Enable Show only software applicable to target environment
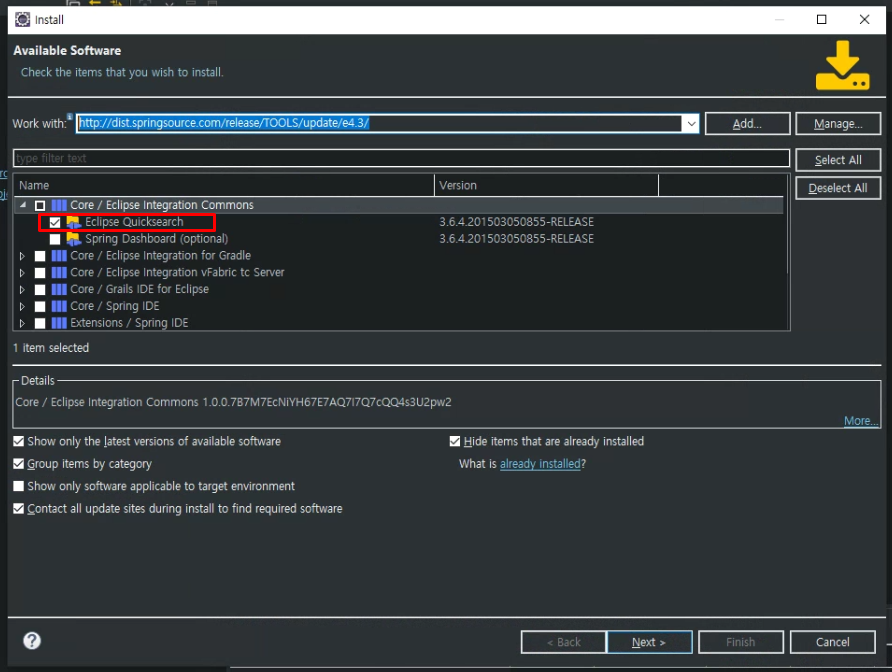Screen dimensions: 892x672 point(19,486)
